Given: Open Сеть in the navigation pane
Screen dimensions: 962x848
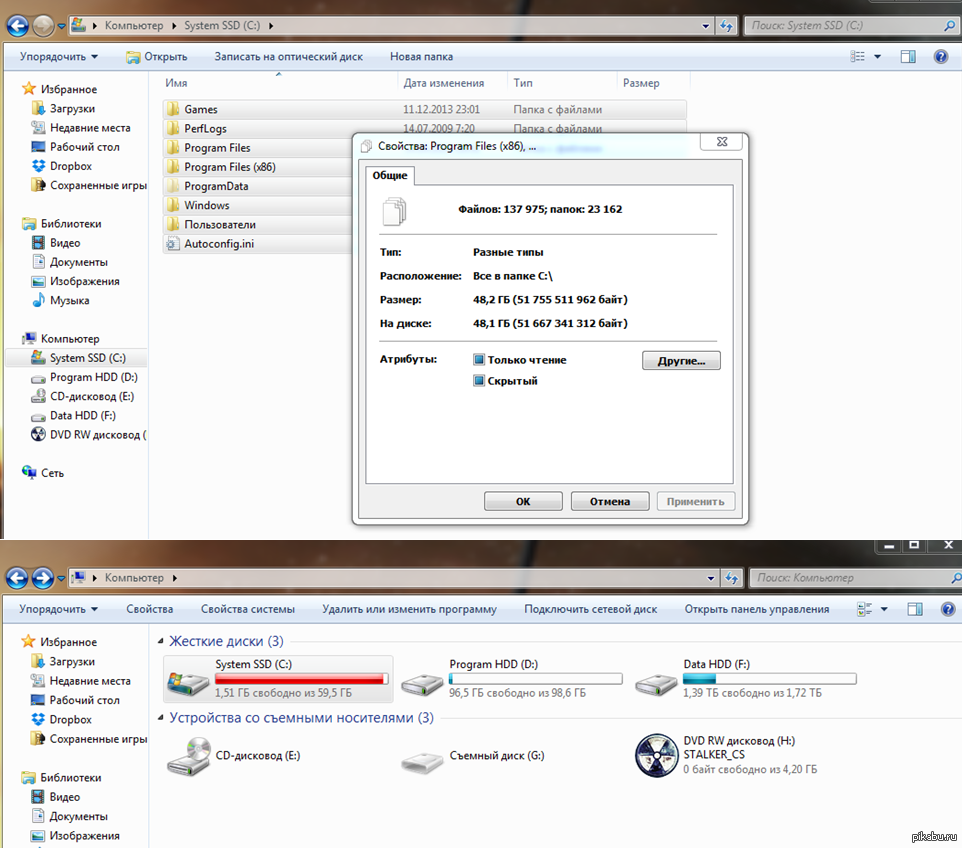Looking at the screenshot, I should coord(52,473).
